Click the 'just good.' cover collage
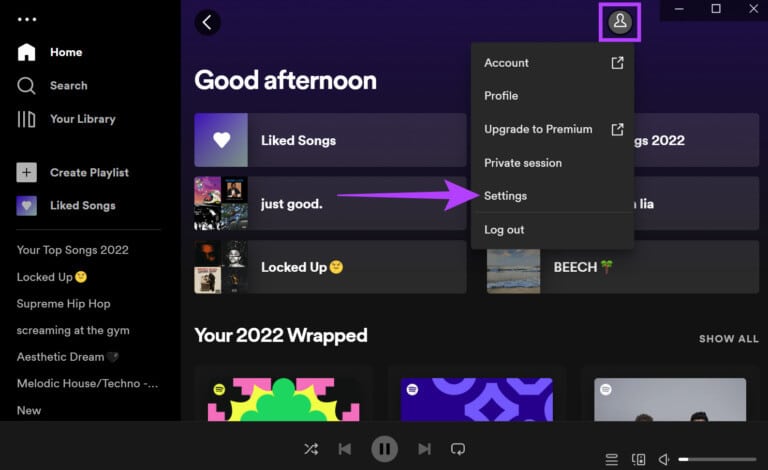Image resolution: width=768 pixels, height=470 pixels. pos(221,203)
